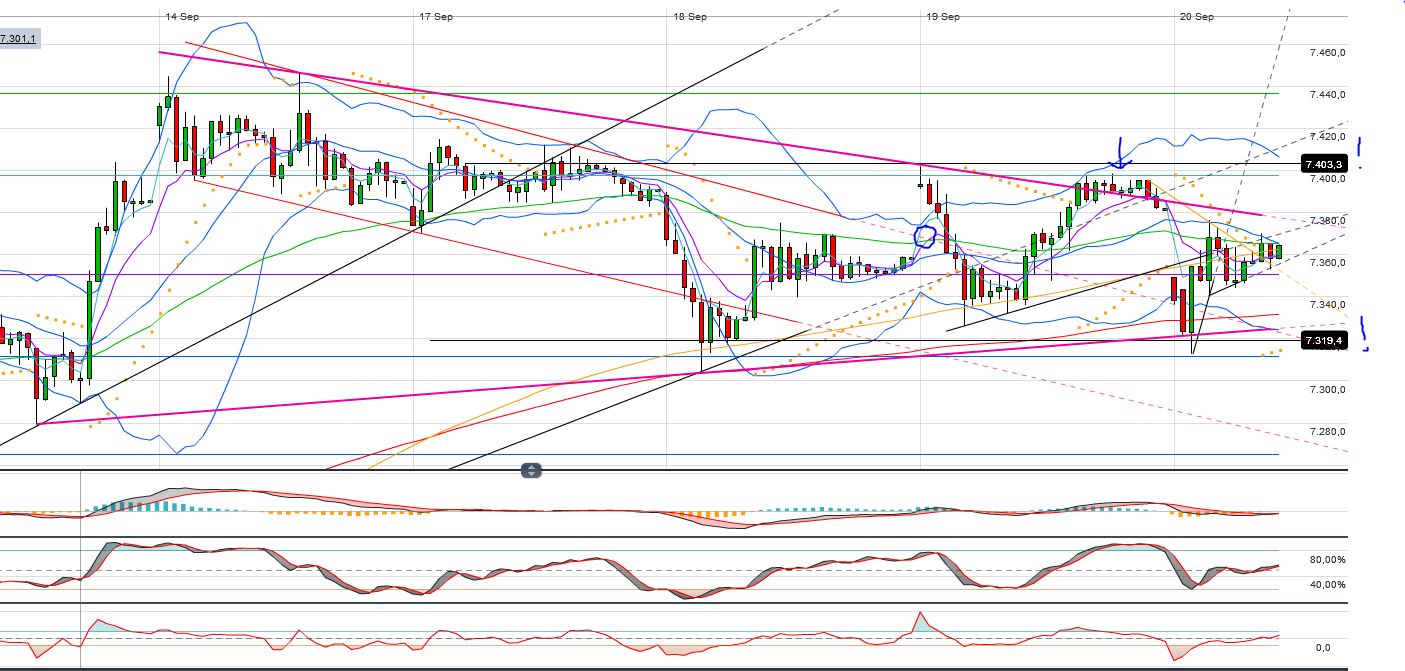The image size is (1405, 671).
Task: Click the 7.300,0 price axis value
Action: (1326, 390)
